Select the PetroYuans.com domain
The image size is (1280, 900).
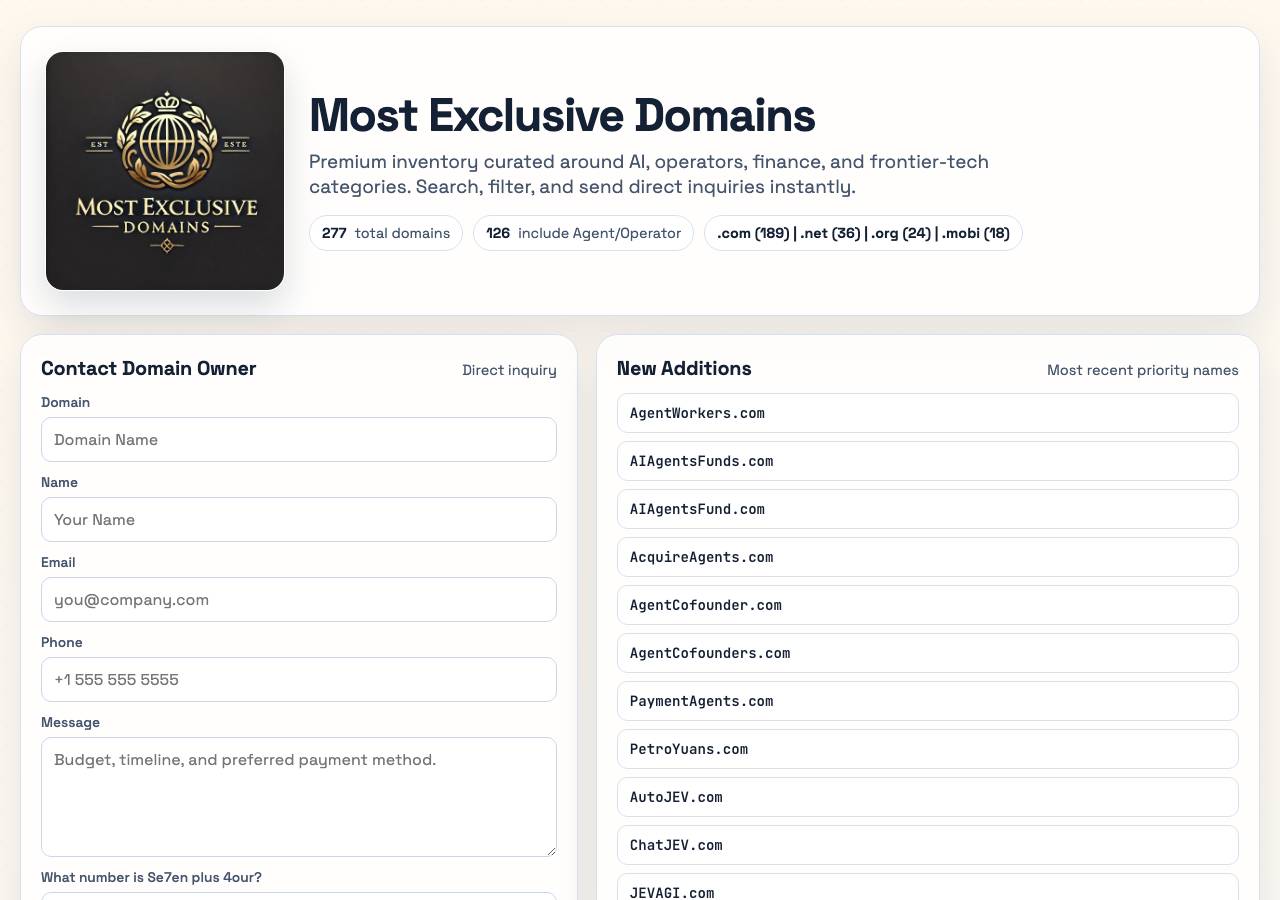(928, 749)
